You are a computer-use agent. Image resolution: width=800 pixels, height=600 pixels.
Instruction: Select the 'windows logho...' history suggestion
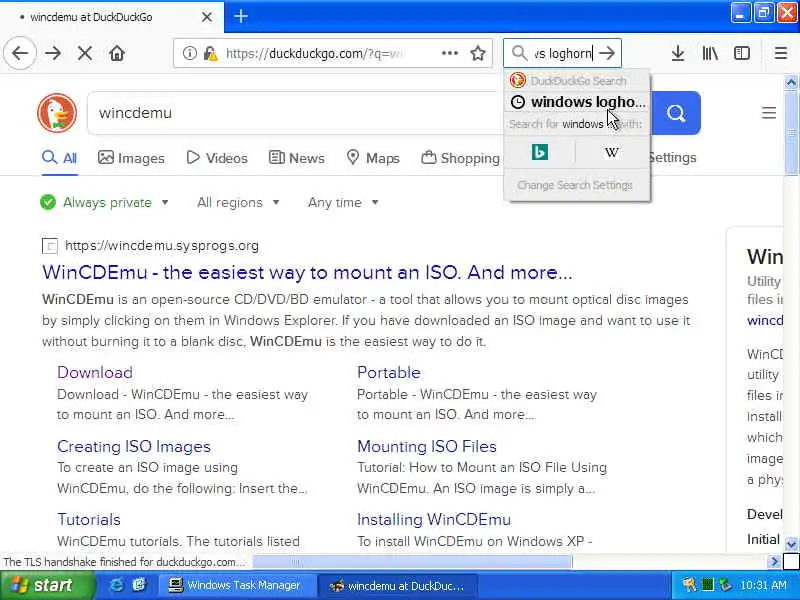point(578,102)
